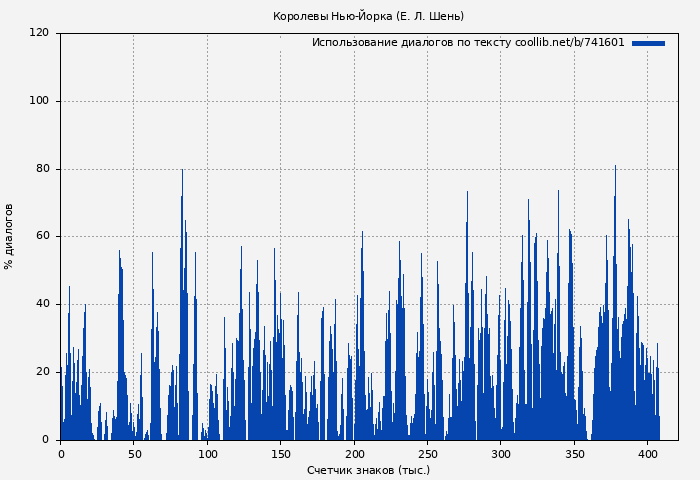This screenshot has width=700, height=480.
Task: Click the 100 tick label on Y axis
Action: (39, 101)
